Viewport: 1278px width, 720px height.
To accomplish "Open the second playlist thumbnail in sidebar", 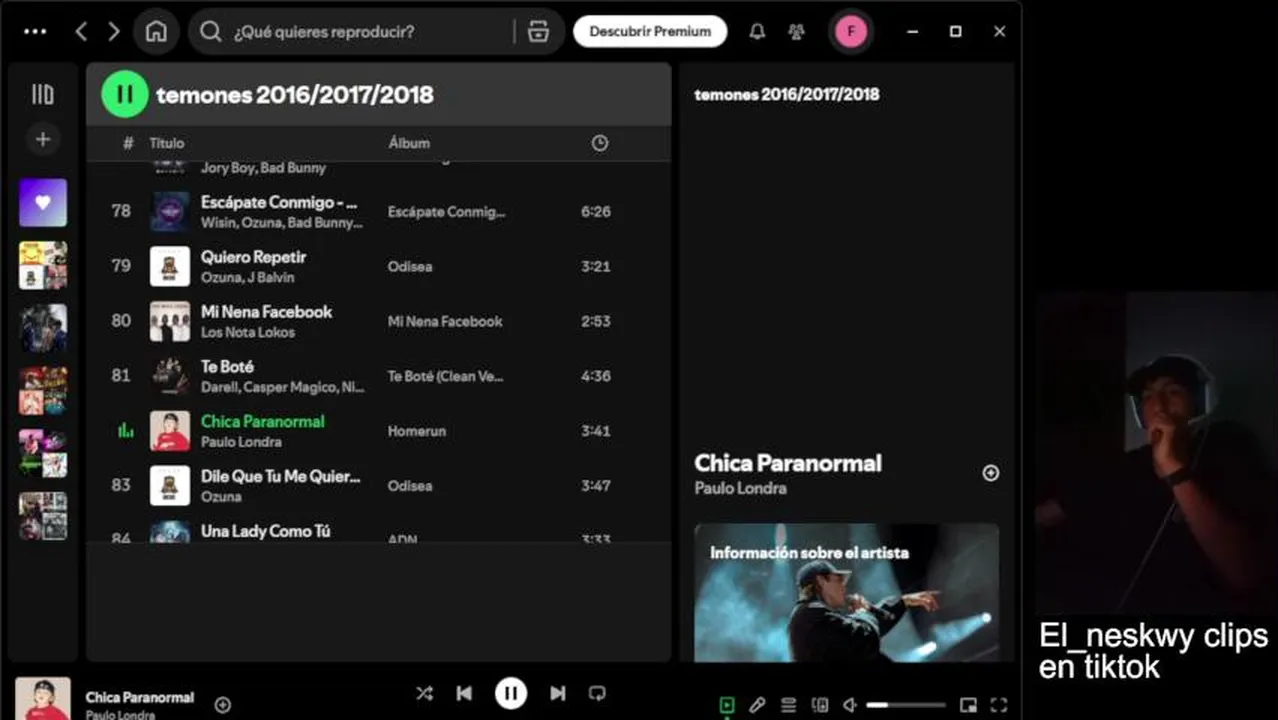I will [43, 265].
